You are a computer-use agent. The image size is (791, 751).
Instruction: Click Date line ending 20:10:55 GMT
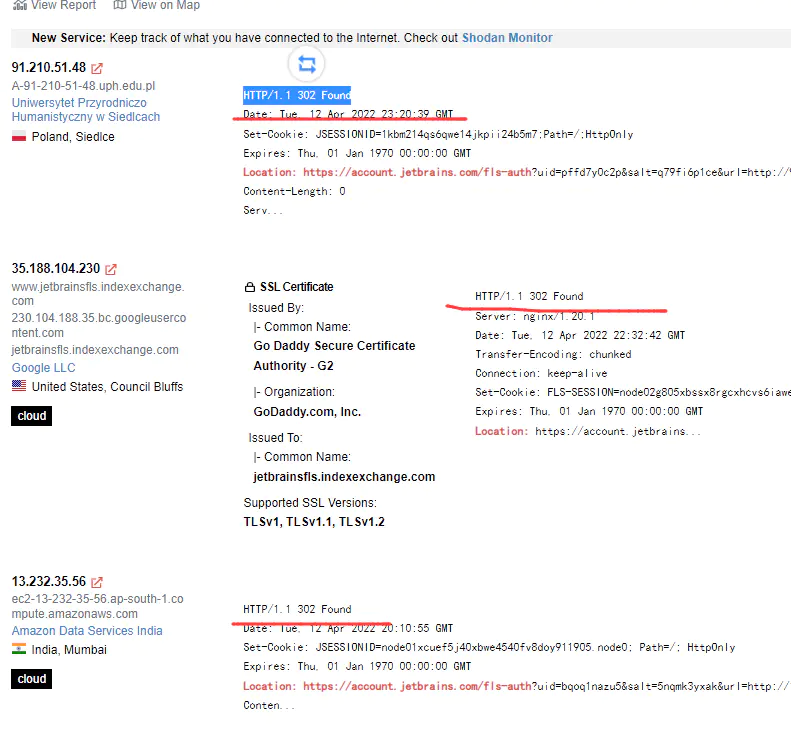click(x=348, y=628)
